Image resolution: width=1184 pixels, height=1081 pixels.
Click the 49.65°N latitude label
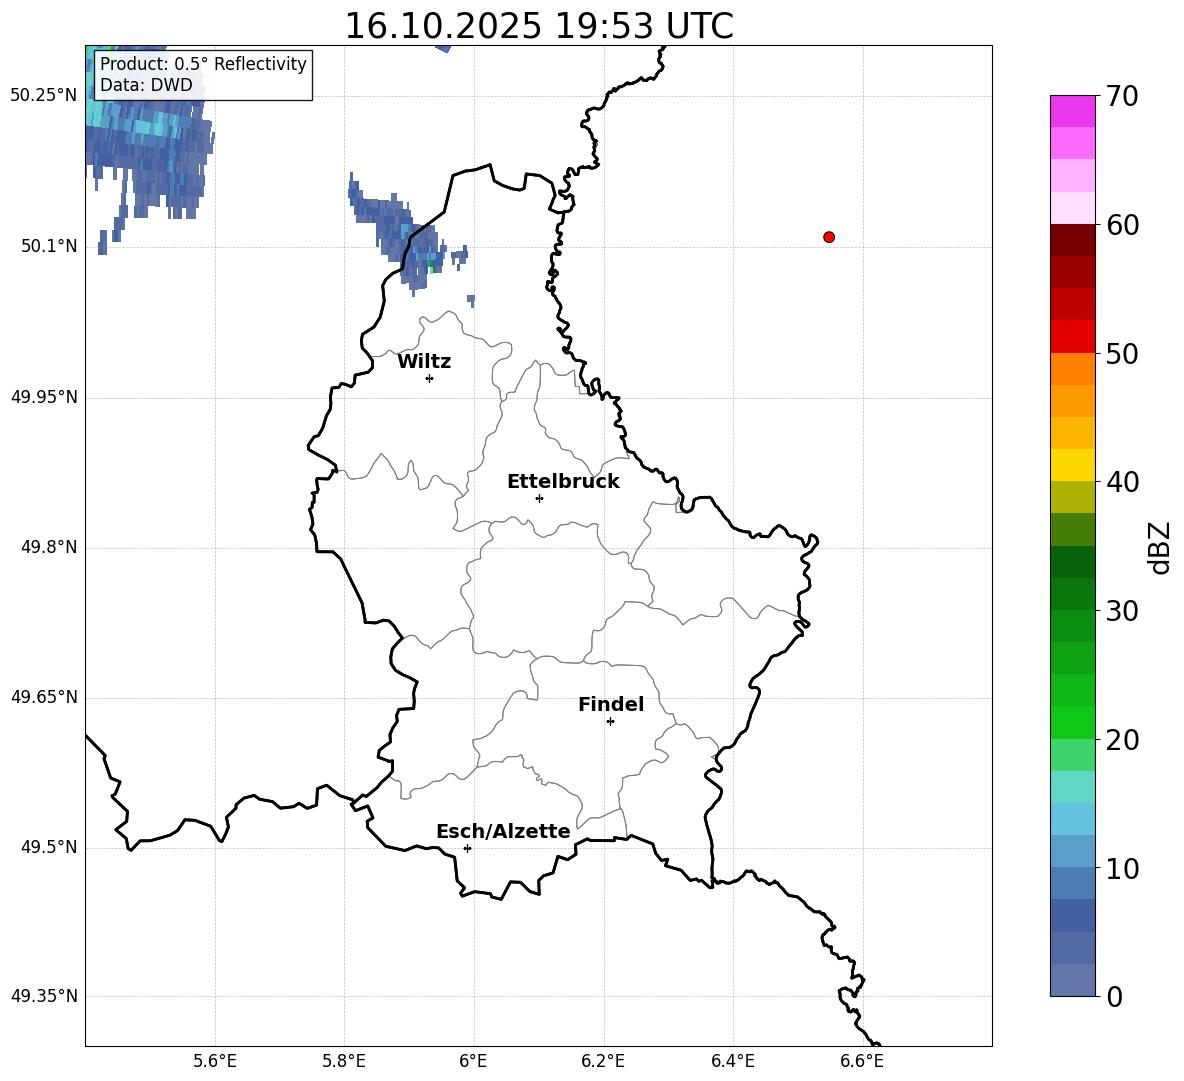[44, 697]
